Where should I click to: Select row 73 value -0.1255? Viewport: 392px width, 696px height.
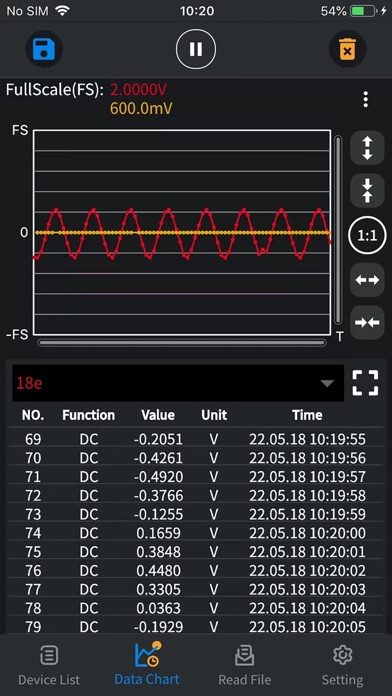tap(158, 514)
